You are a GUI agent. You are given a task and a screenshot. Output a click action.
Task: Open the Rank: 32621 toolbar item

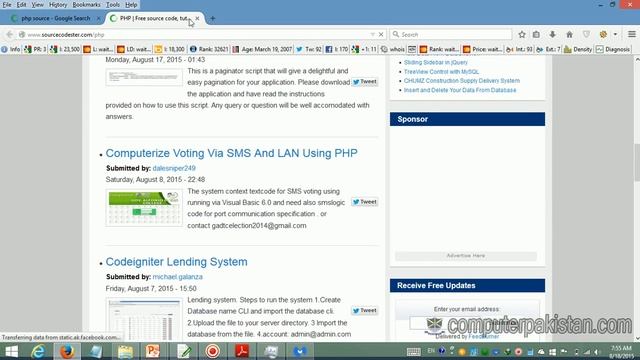tap(209, 49)
